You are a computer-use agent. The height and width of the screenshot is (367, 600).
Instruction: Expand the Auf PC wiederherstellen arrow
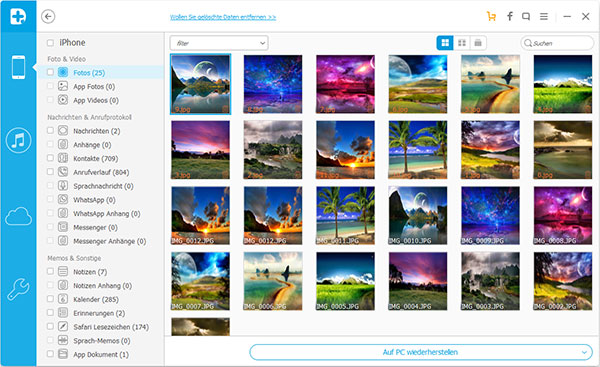pyautogui.click(x=584, y=352)
